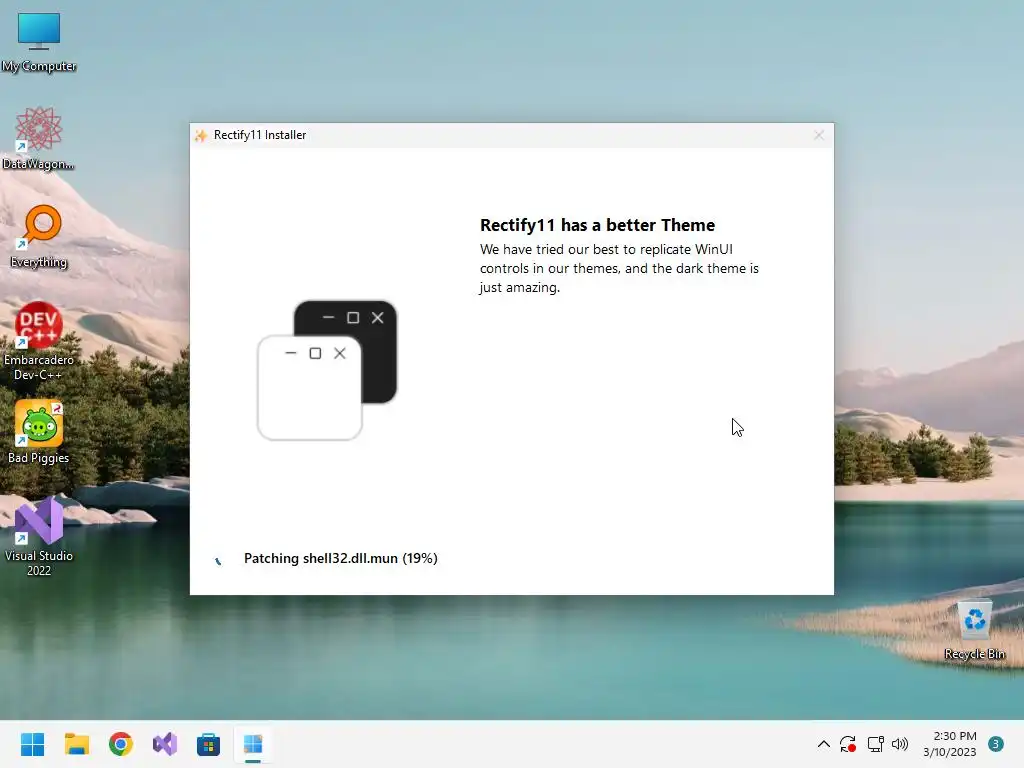The width and height of the screenshot is (1024, 768).
Task: Open File Explorer from the taskbar
Action: pyautogui.click(x=76, y=744)
